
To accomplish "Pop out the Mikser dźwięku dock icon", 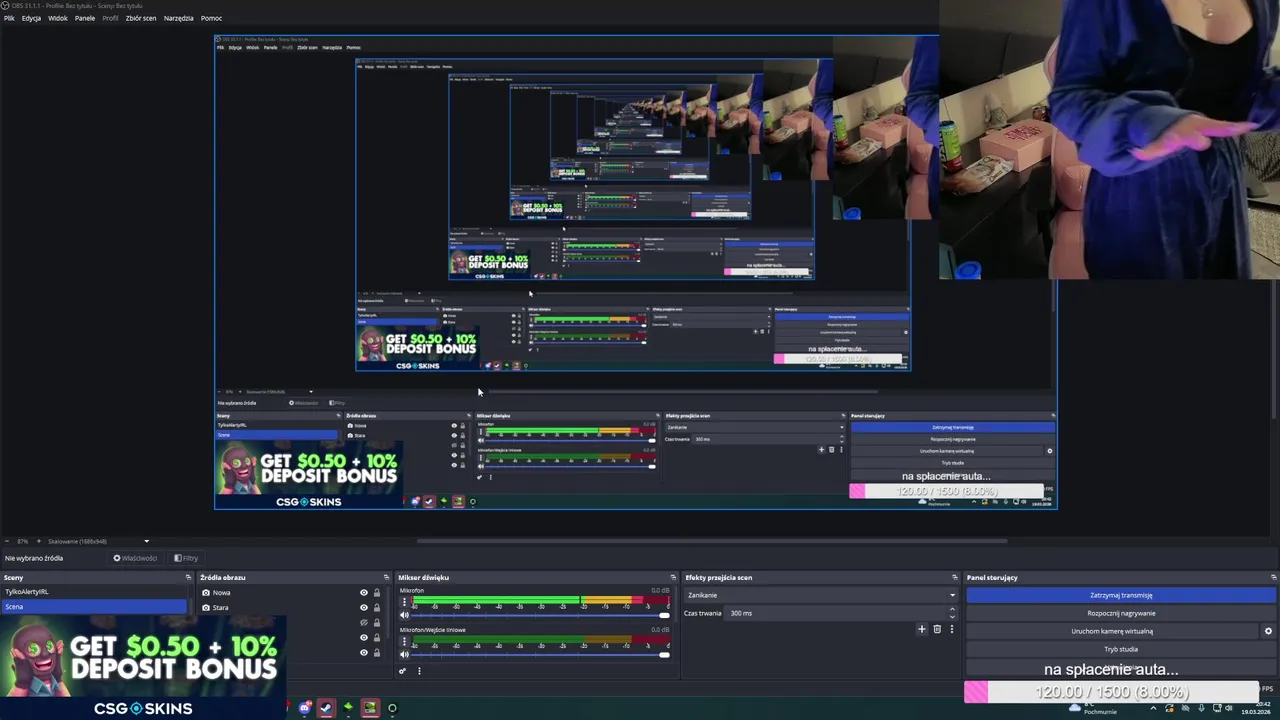I will click(x=672, y=577).
